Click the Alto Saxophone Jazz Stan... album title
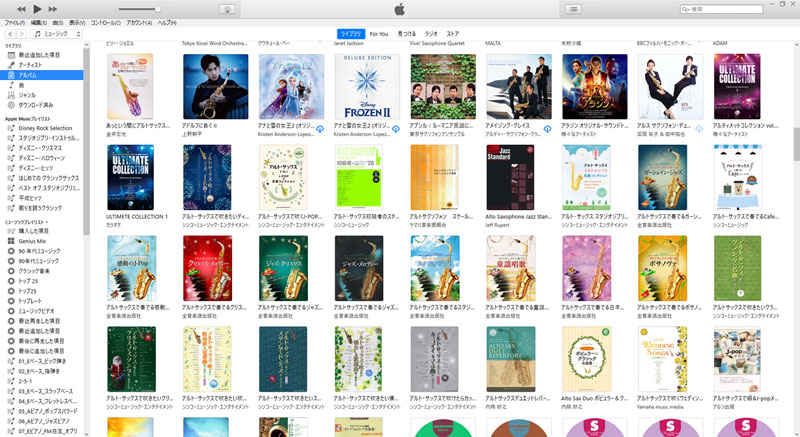 [517, 217]
